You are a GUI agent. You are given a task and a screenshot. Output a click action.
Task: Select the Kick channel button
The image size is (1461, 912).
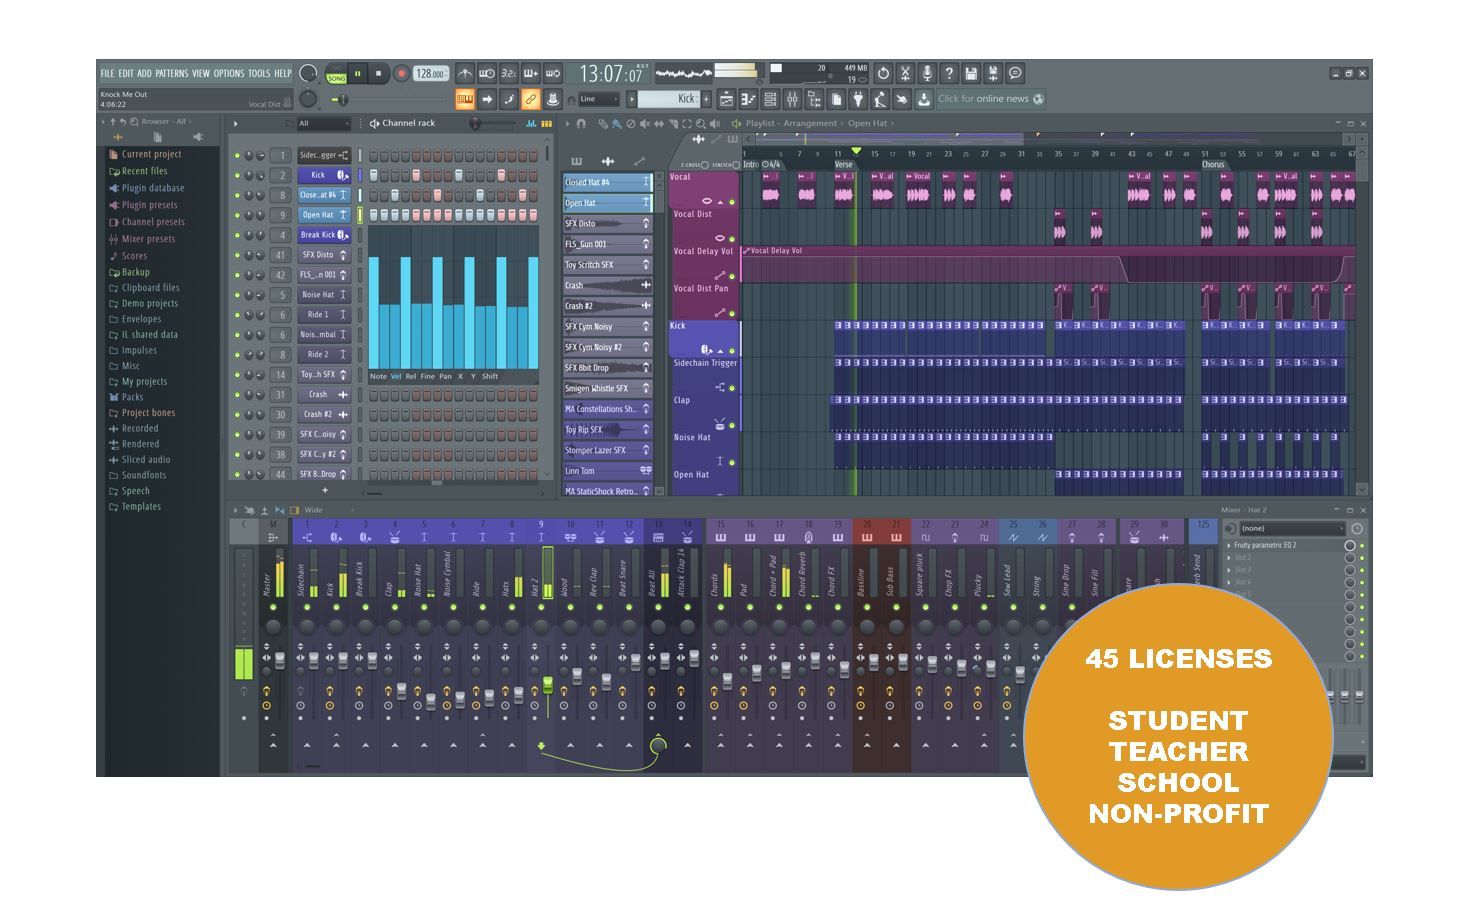324,175
